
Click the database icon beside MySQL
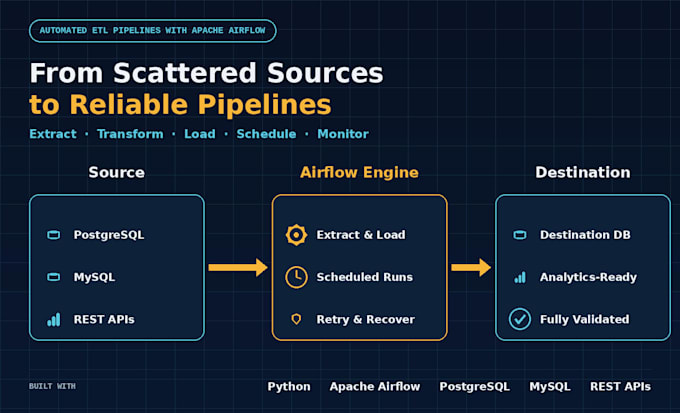(x=54, y=277)
